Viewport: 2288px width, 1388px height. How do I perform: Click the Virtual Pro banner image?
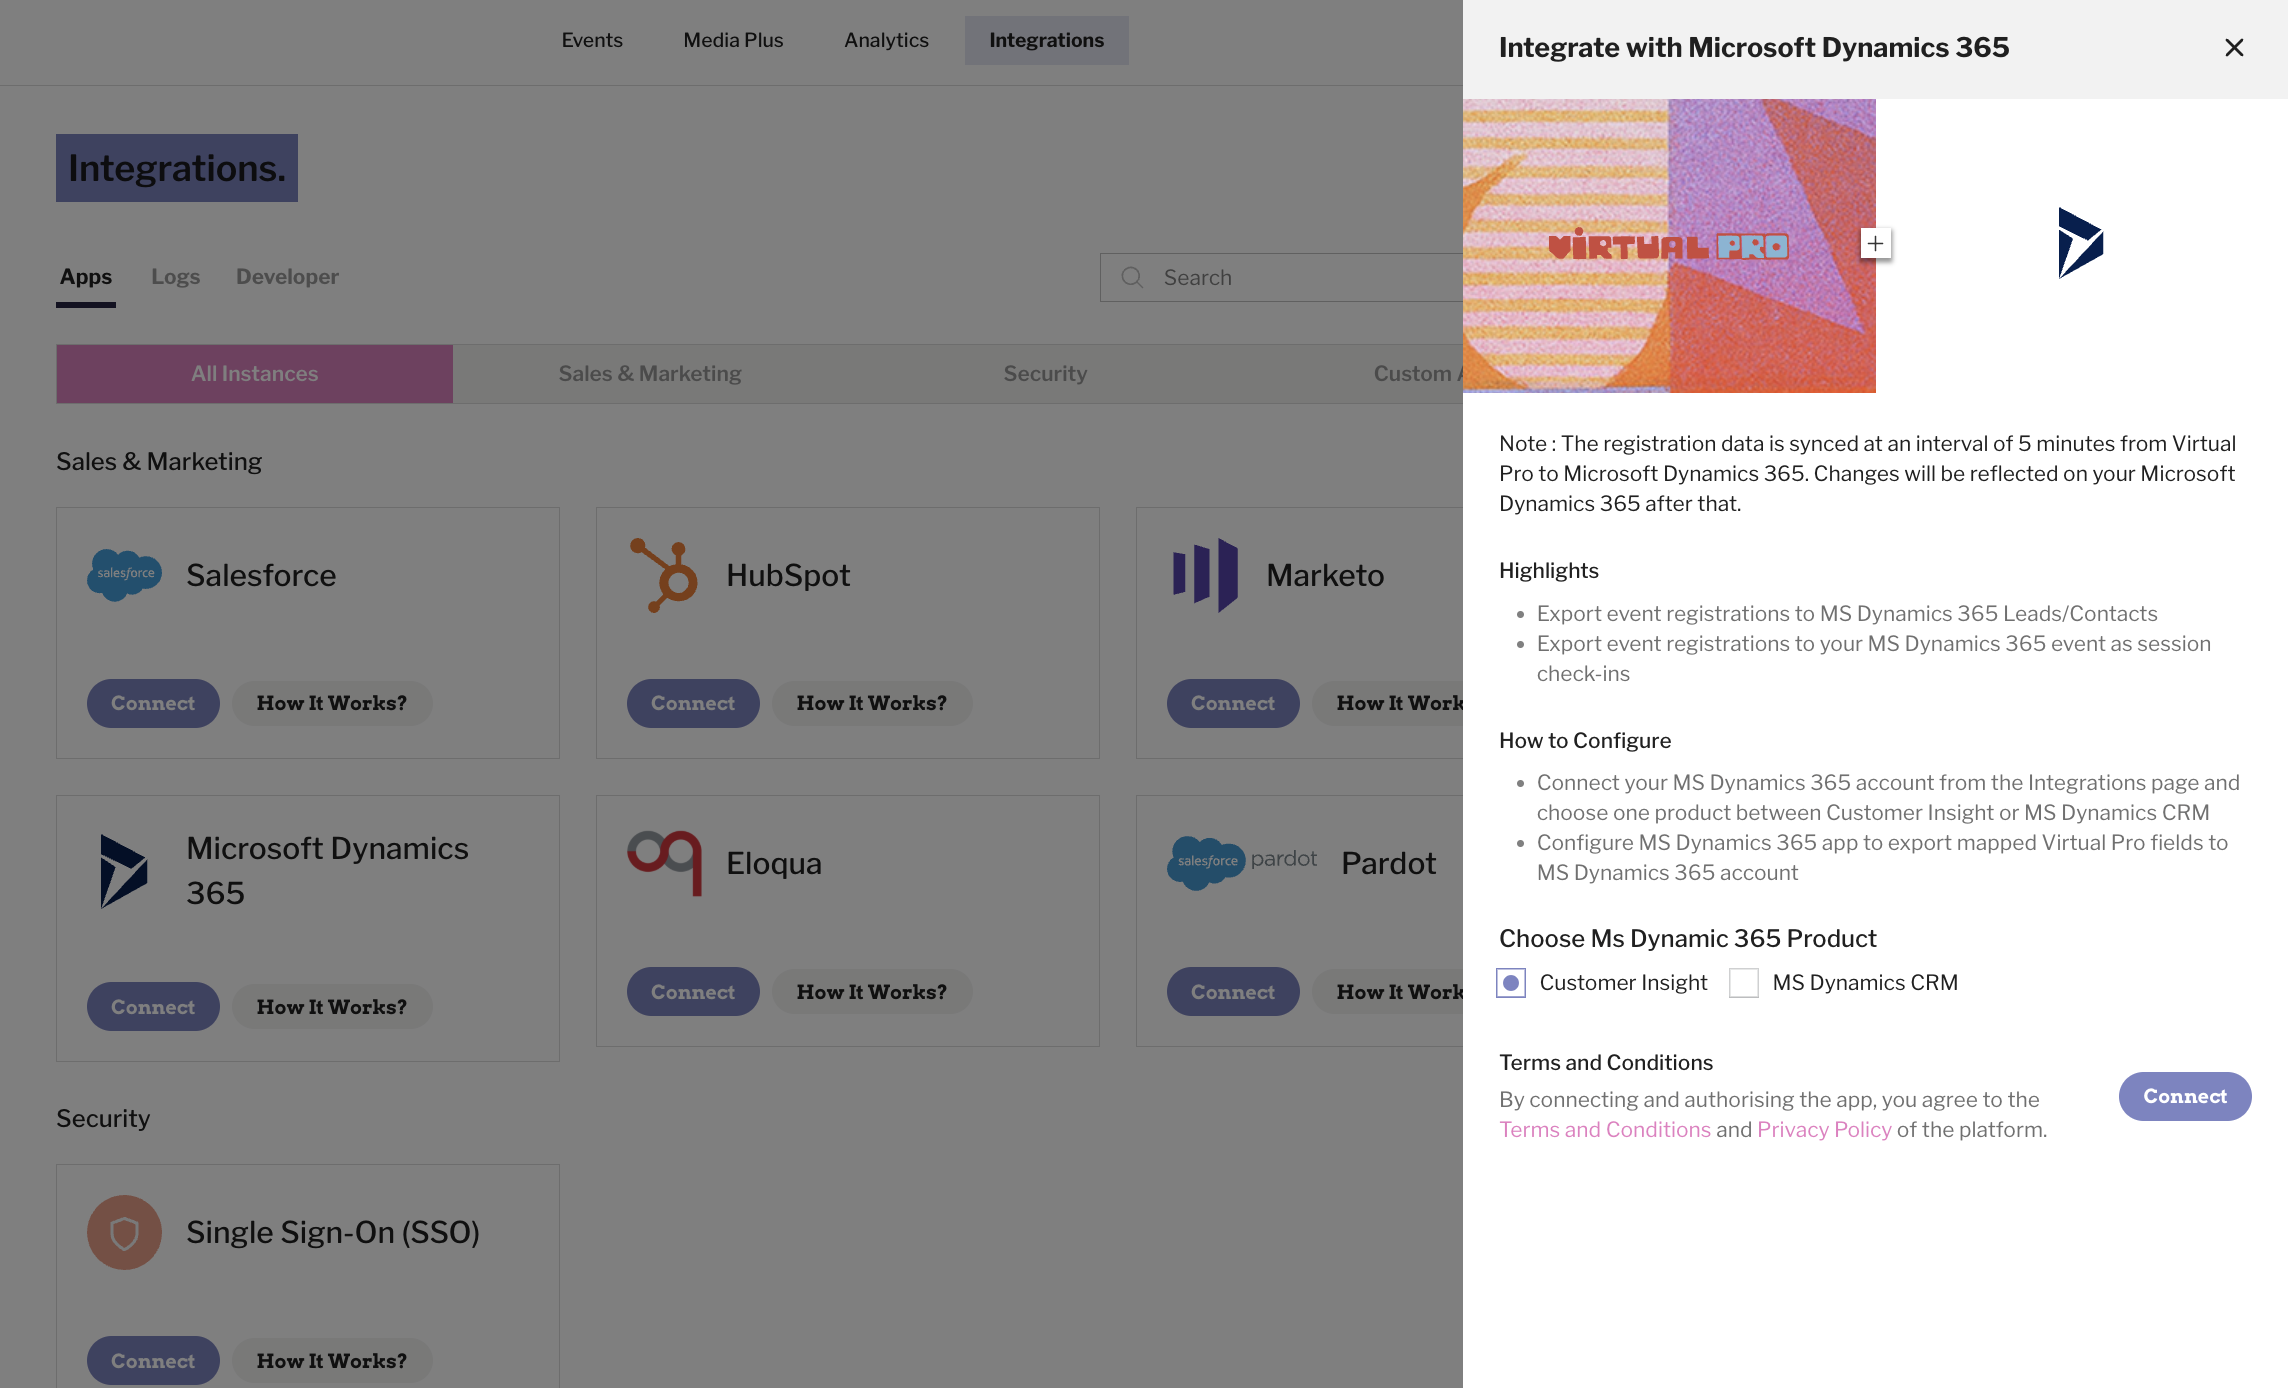point(1669,246)
